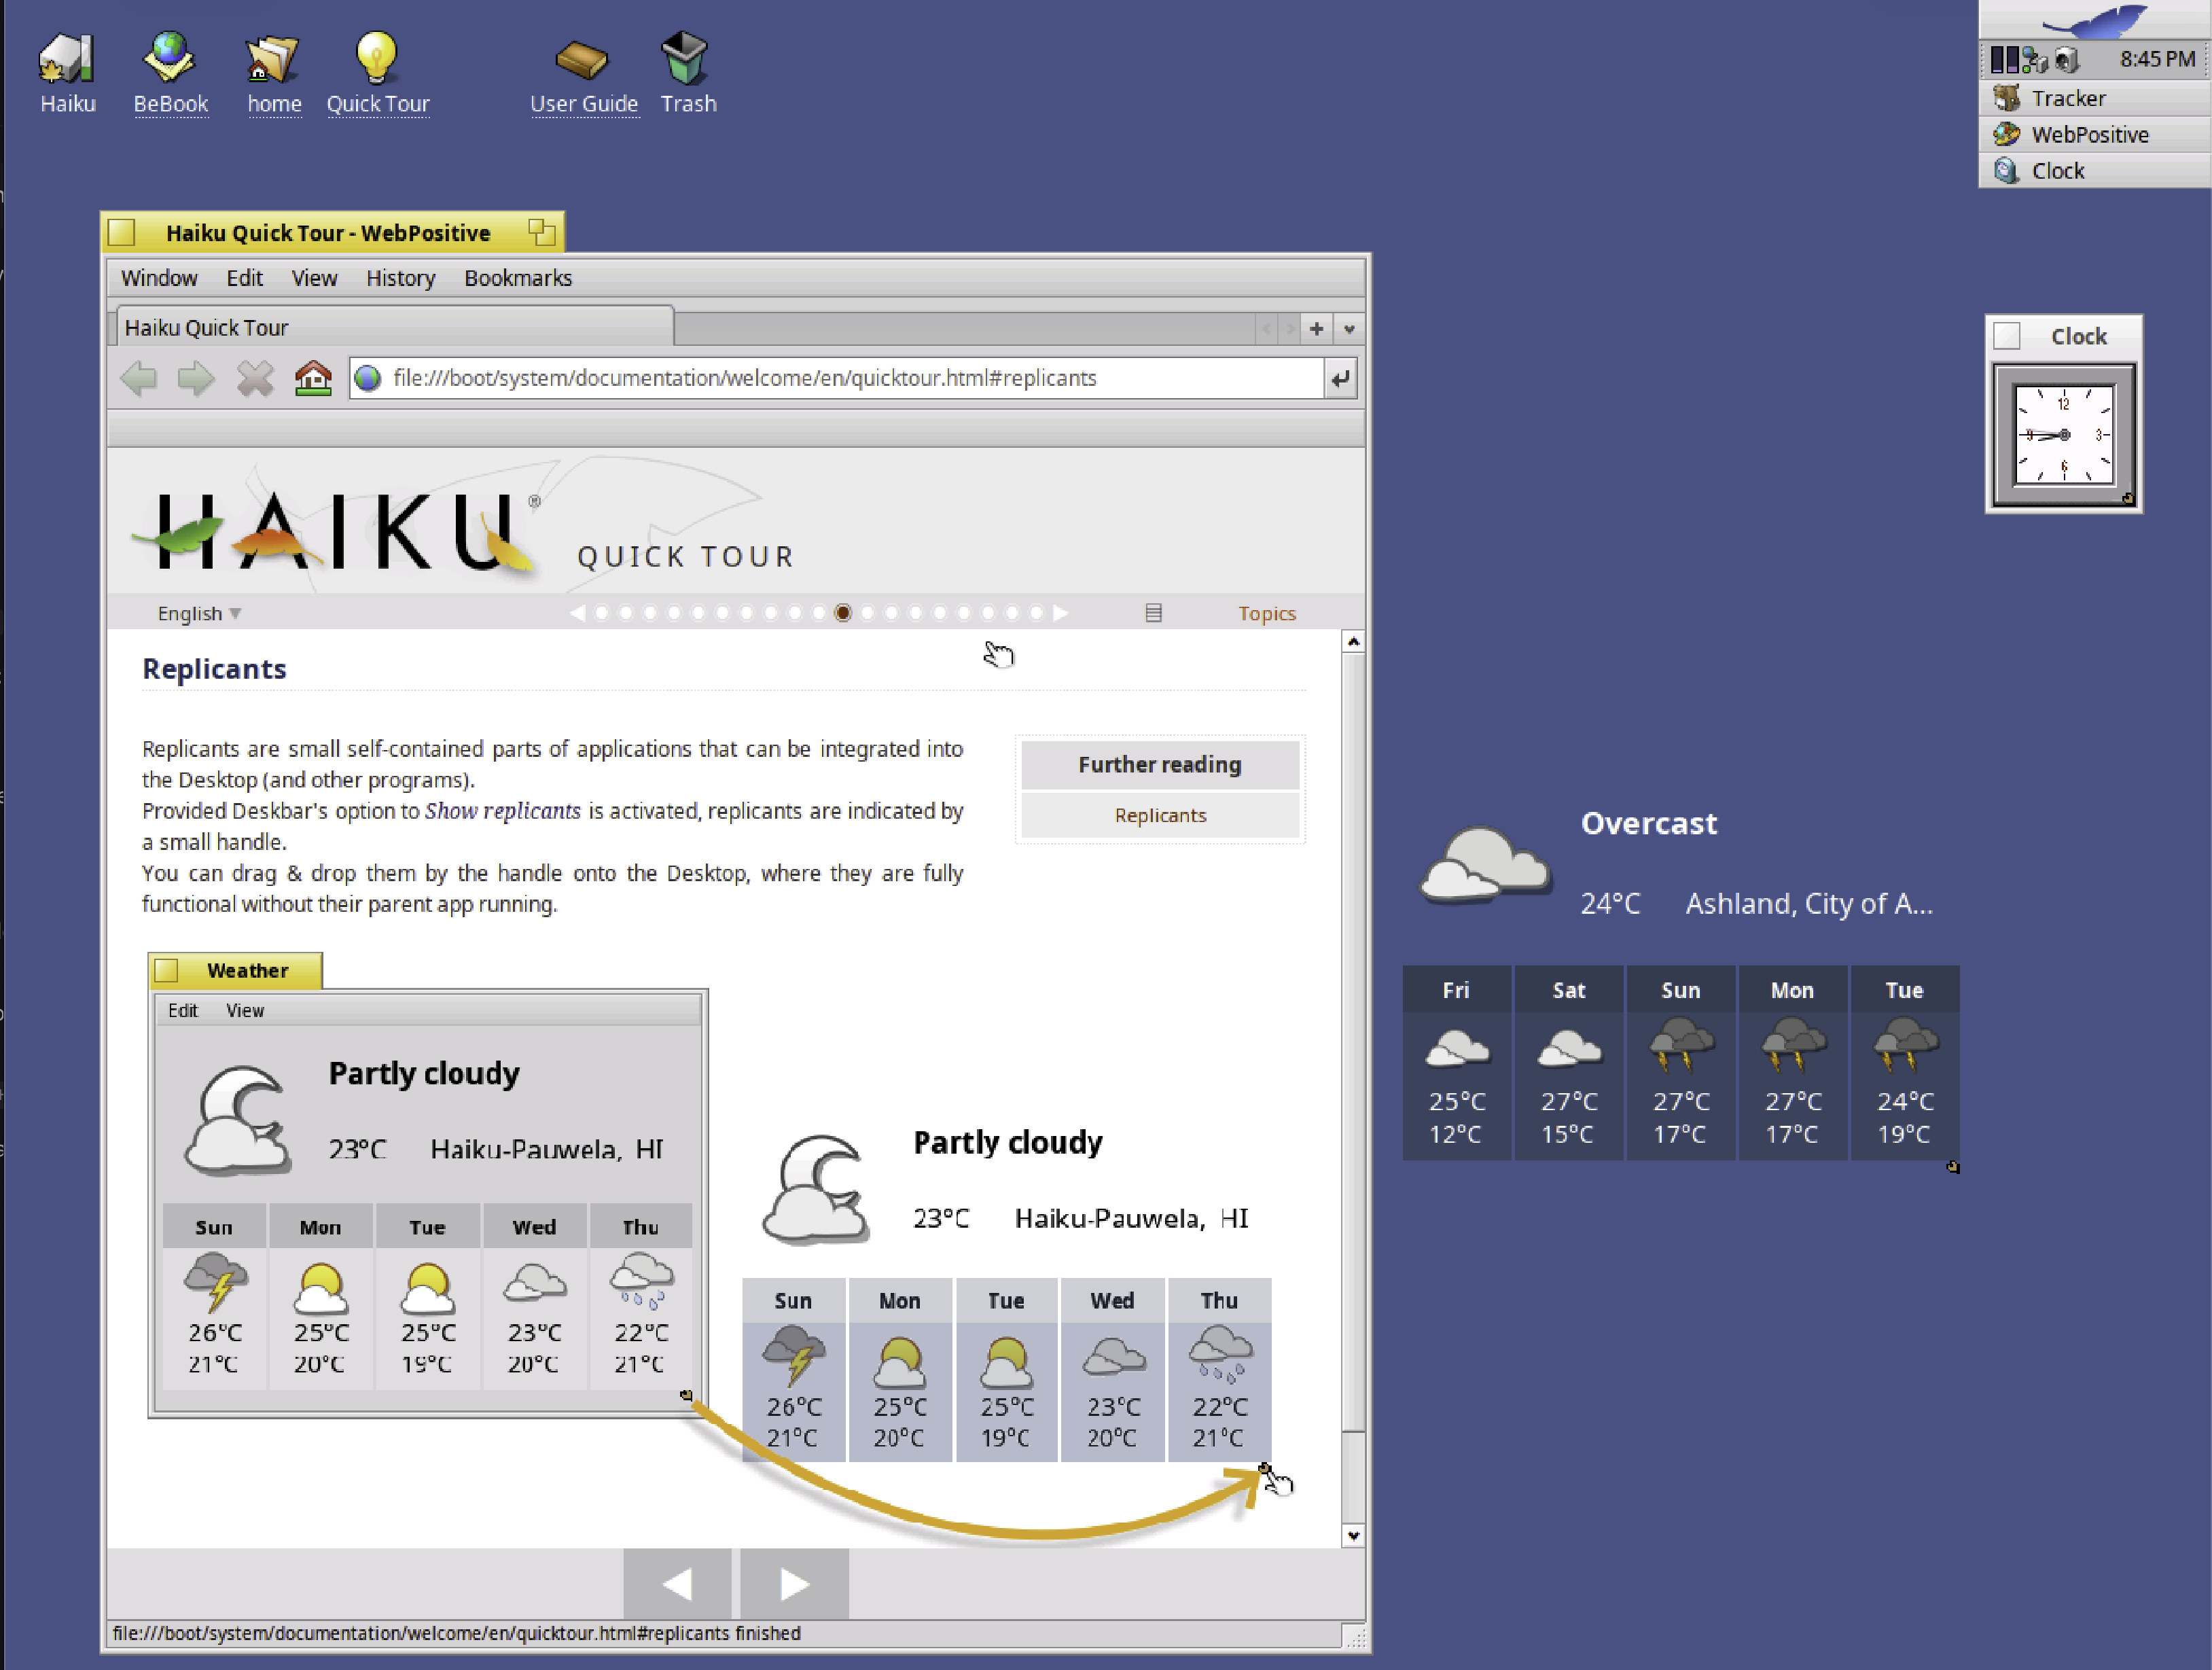Click the 8:45 PM time in the Deskbar
The width and height of the screenshot is (2212, 1670).
coord(2157,59)
